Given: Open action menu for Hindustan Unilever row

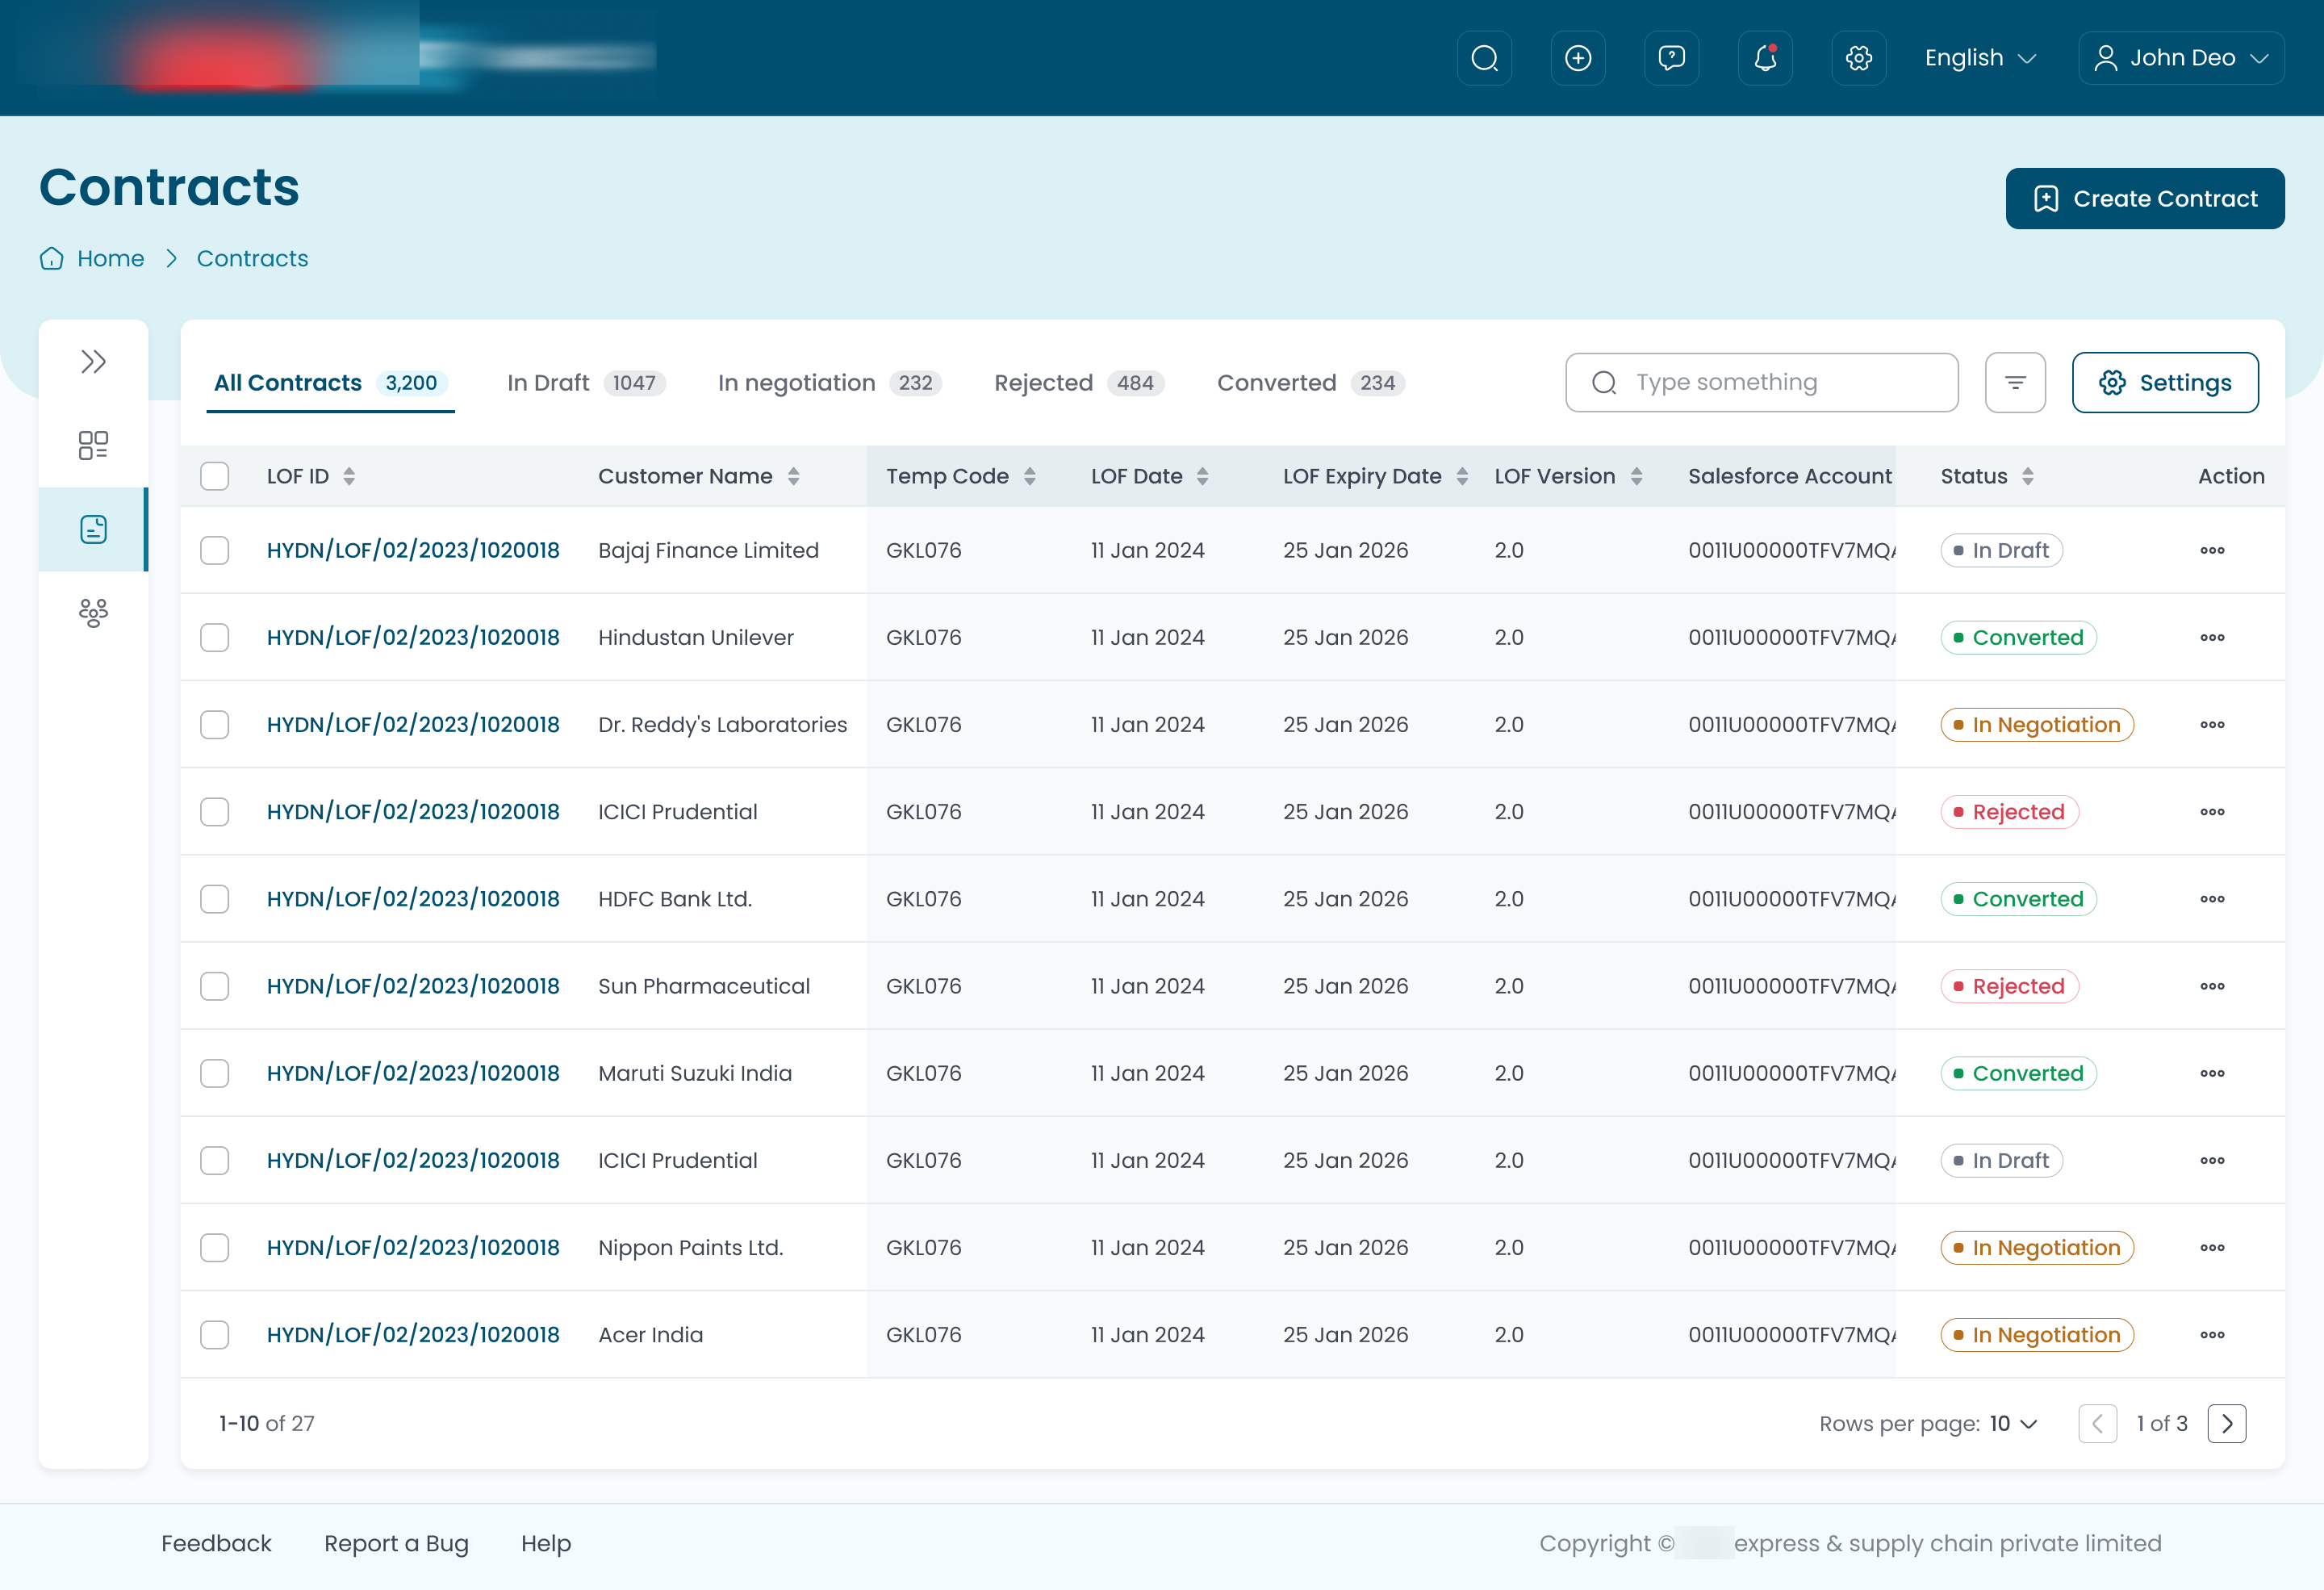Looking at the screenshot, I should tap(2212, 637).
